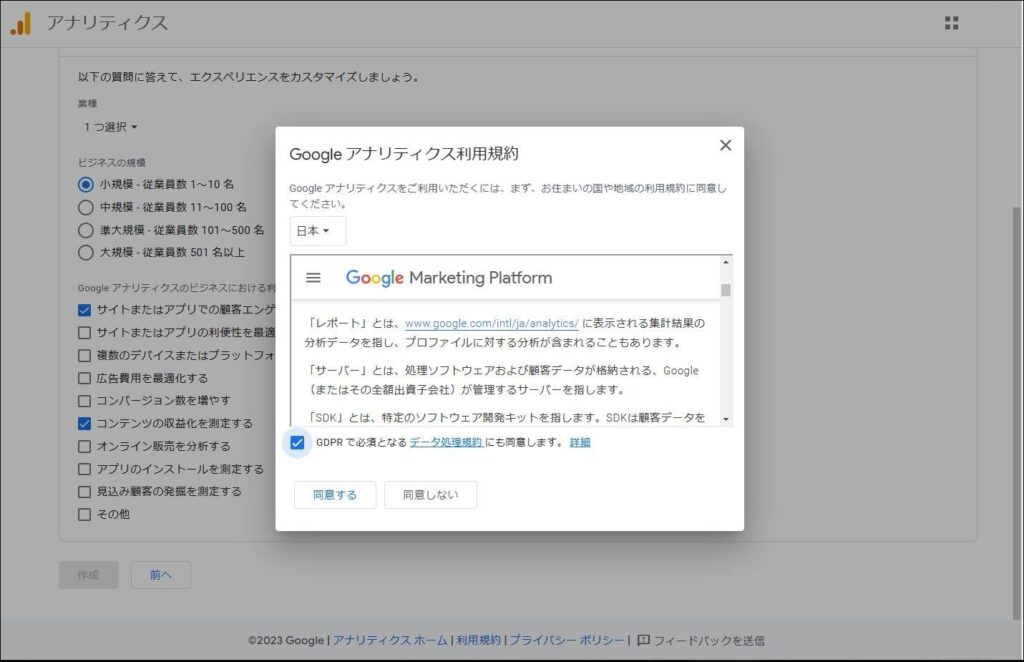Image resolution: width=1024 pixels, height=662 pixels.
Task: Close the terms of service dialog
Action: click(726, 146)
